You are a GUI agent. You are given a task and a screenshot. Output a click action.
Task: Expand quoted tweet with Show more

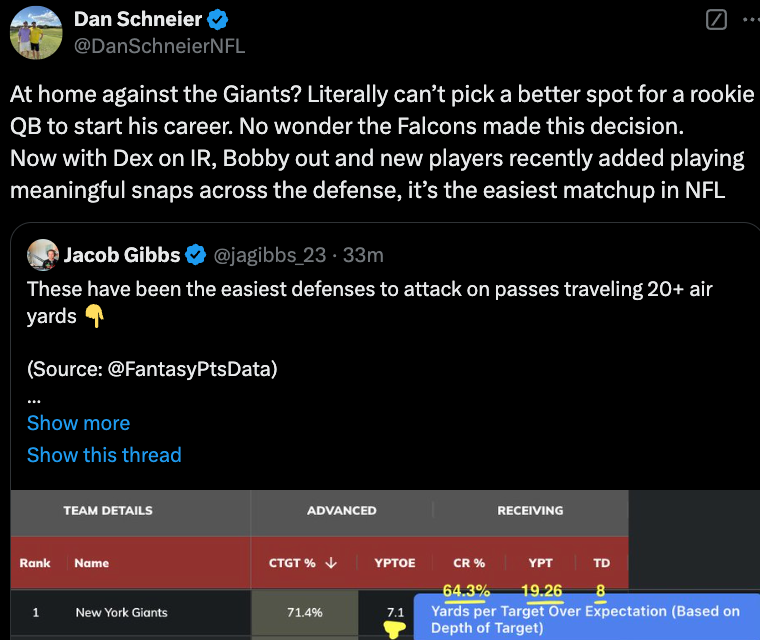coord(79,423)
